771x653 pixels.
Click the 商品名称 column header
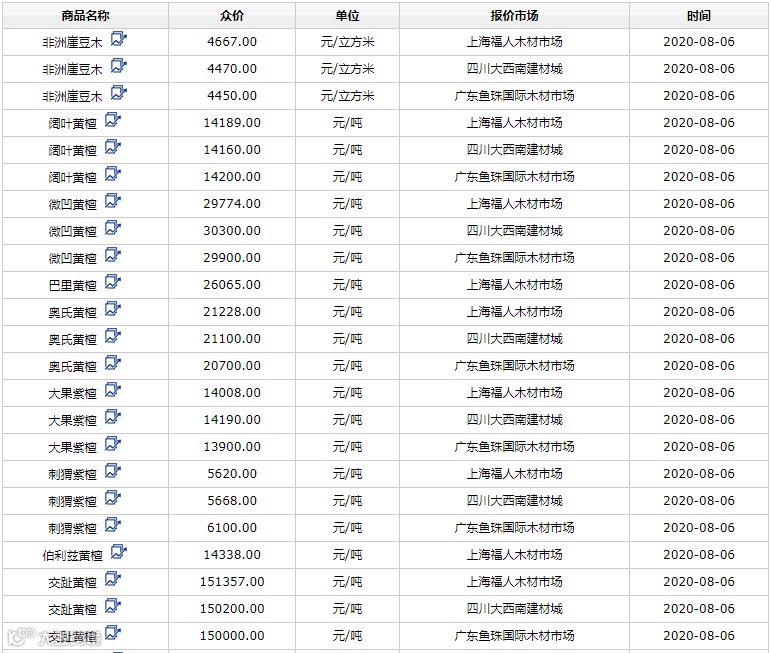click(x=85, y=16)
